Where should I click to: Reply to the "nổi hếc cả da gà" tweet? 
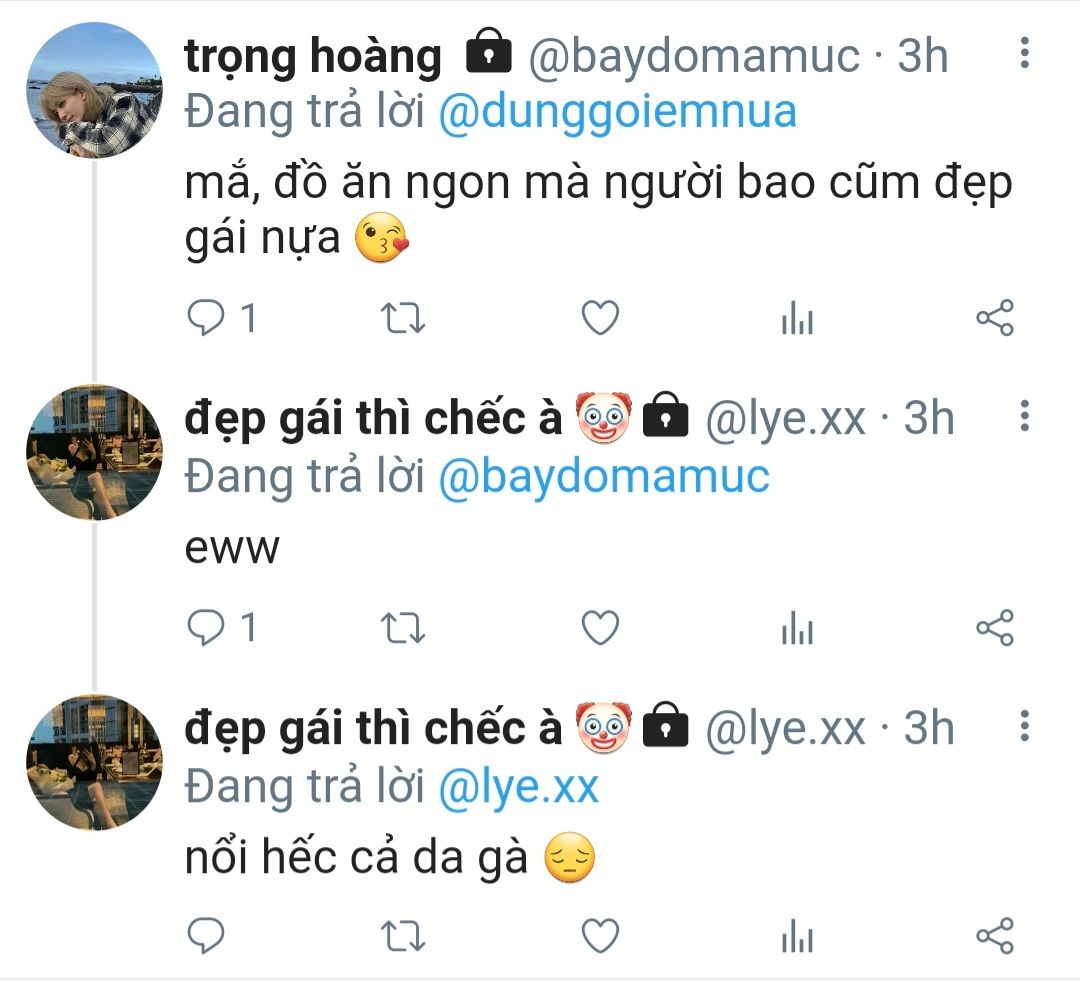(x=207, y=936)
